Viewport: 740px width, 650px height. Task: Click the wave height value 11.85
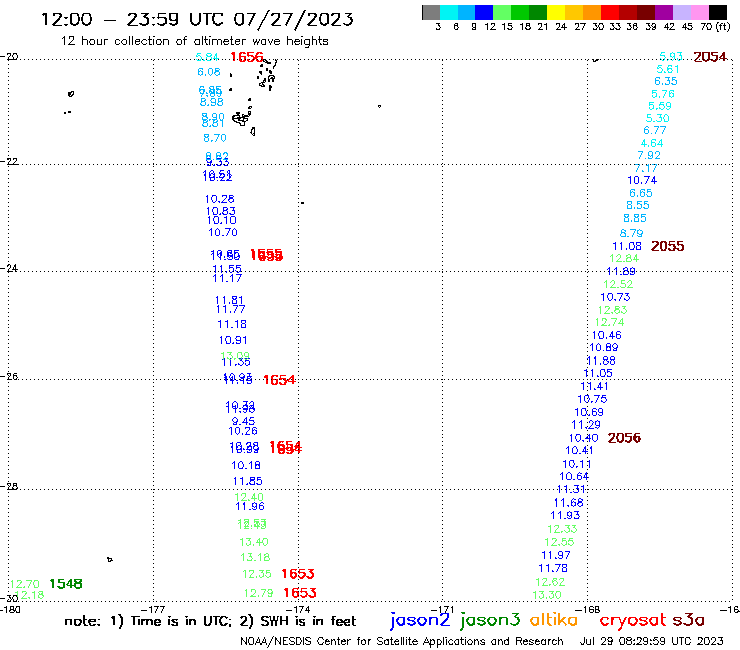coord(247,481)
